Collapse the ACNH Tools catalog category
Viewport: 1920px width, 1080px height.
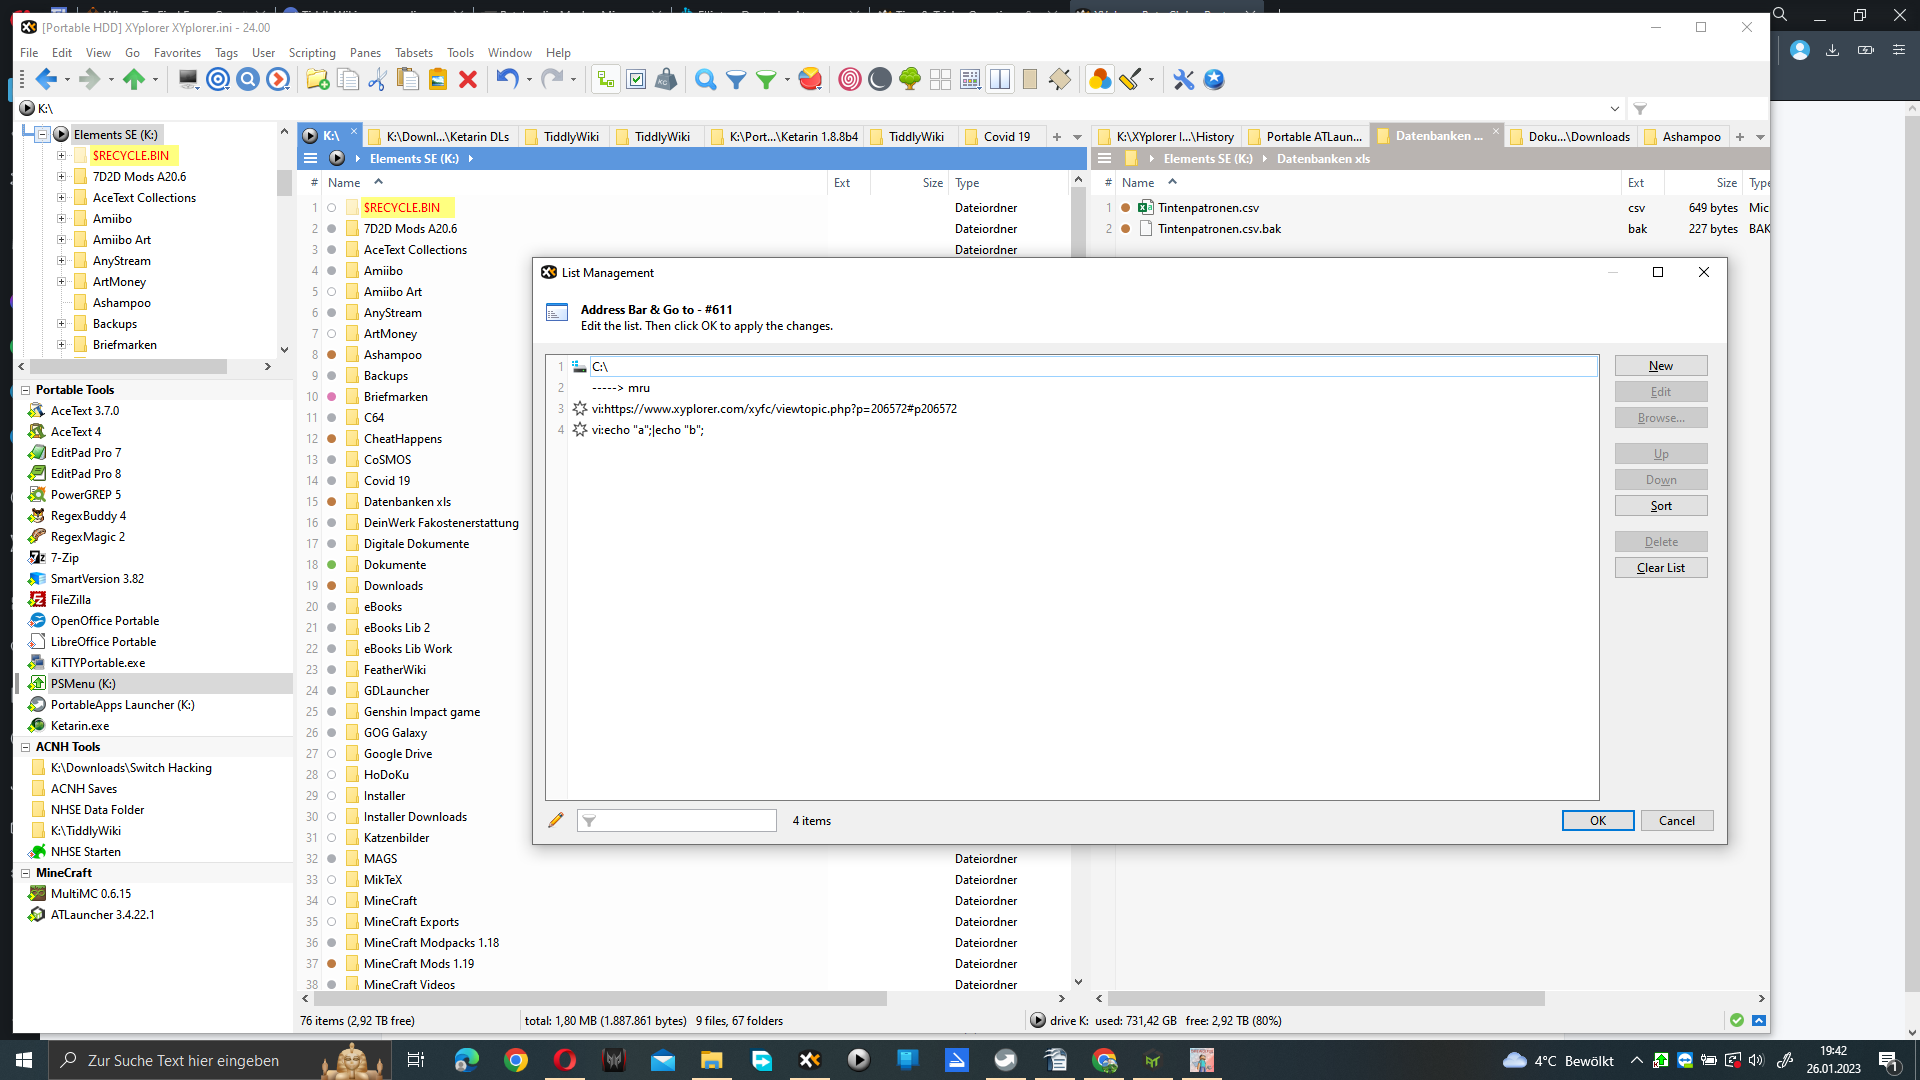pos(25,747)
